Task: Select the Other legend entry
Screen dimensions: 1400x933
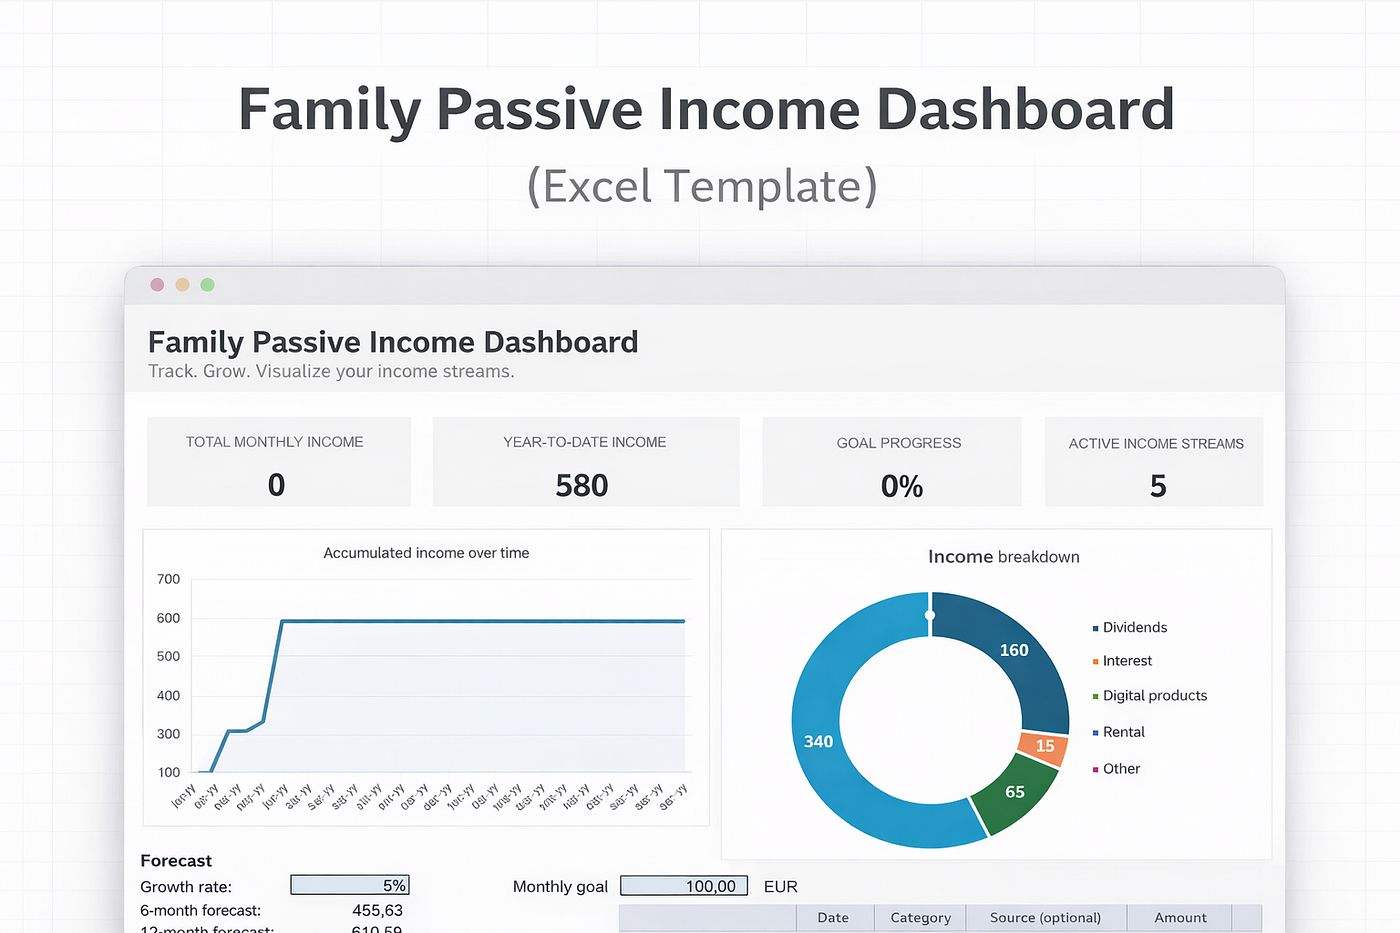Action: pos(1117,769)
